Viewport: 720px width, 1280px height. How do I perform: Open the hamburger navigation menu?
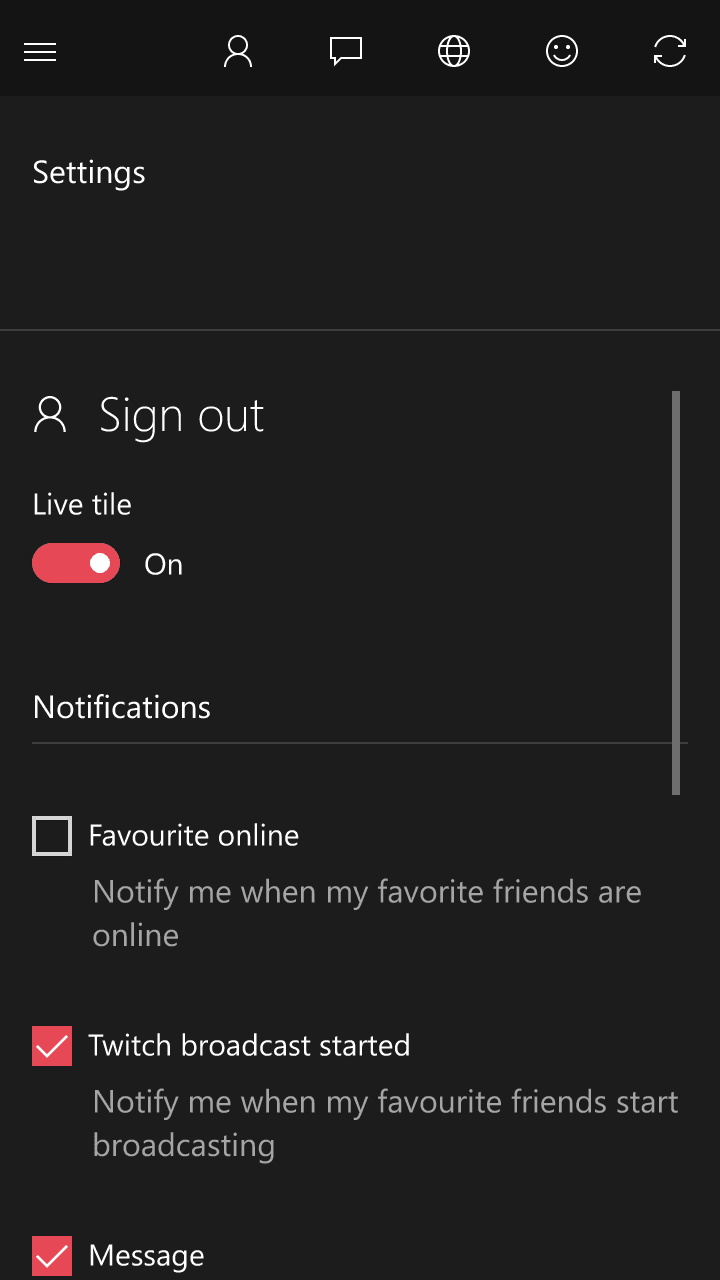[40, 52]
